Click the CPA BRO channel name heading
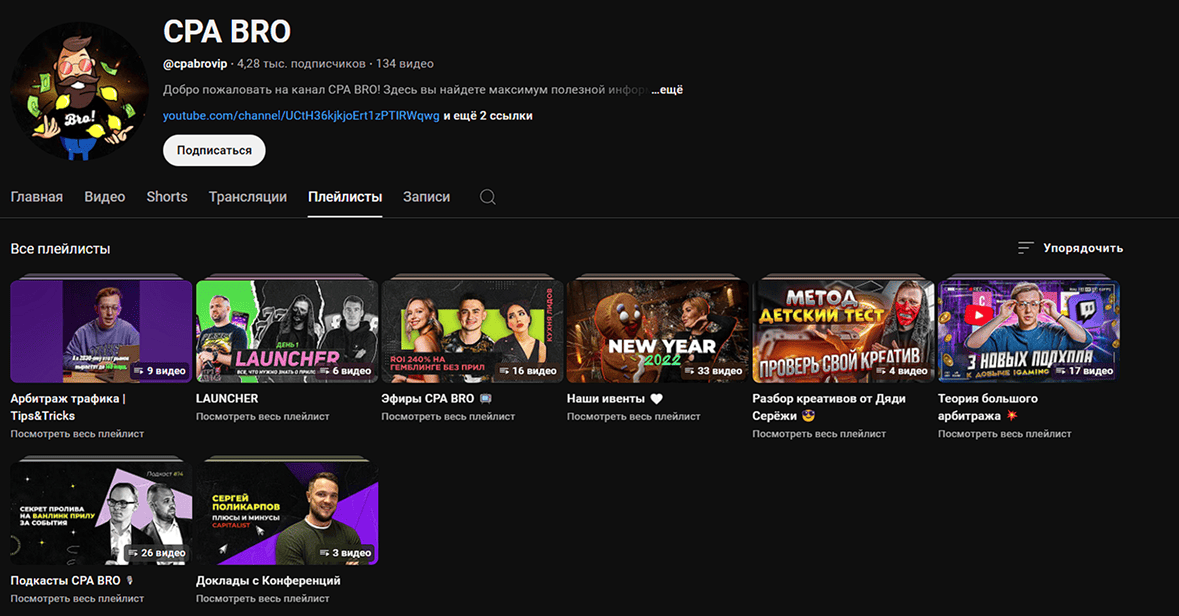Screen dimensions: 1179x616 point(227,32)
